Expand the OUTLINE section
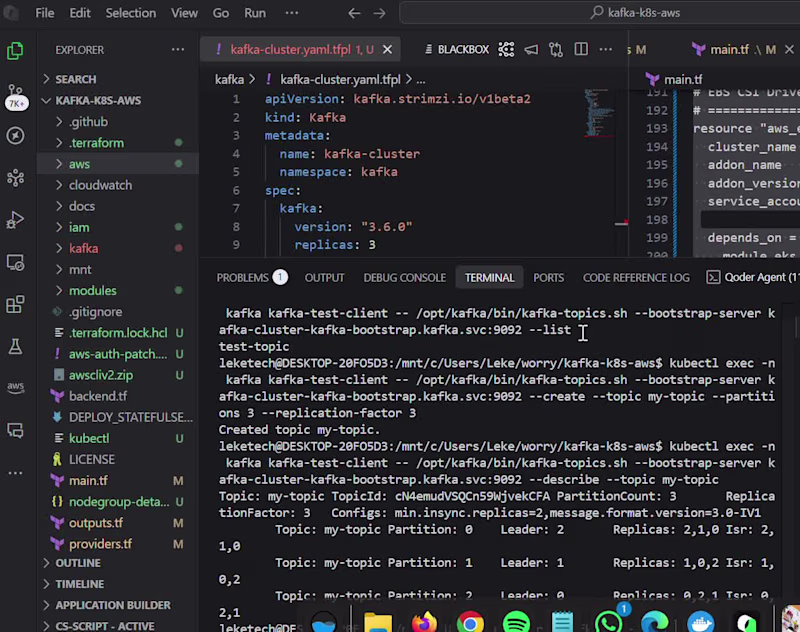 tap(78, 563)
